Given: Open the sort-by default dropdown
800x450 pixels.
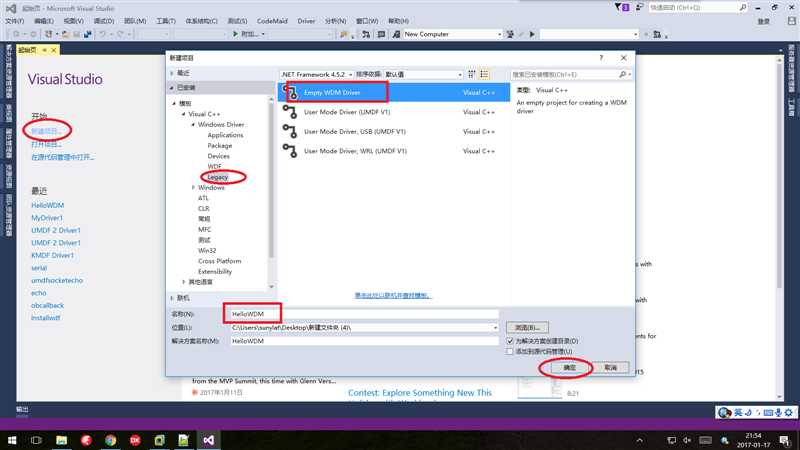Looking at the screenshot, I should tap(423, 74).
